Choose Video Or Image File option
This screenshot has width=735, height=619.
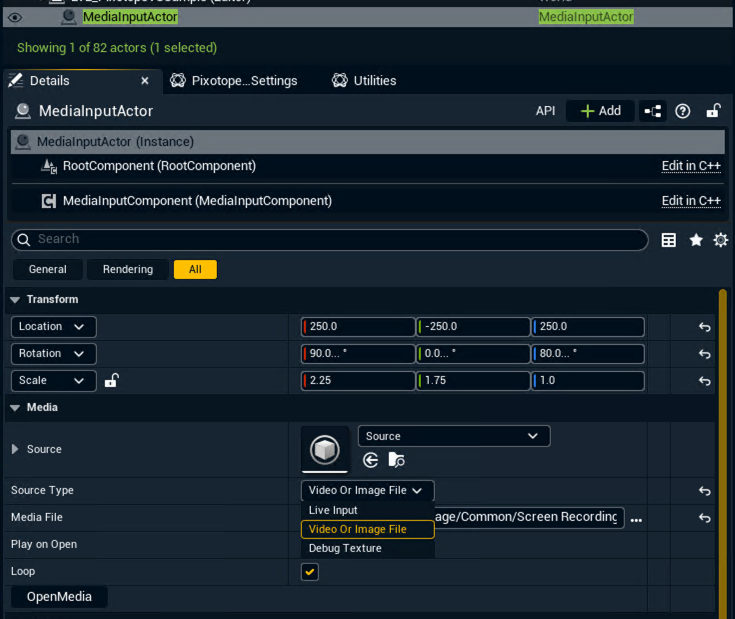tap(368, 530)
